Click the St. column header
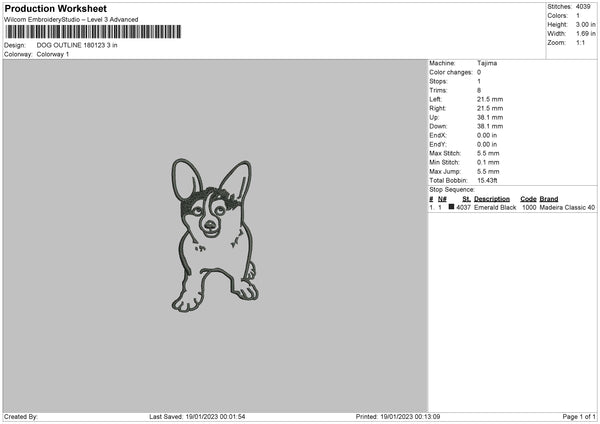 [466, 199]
